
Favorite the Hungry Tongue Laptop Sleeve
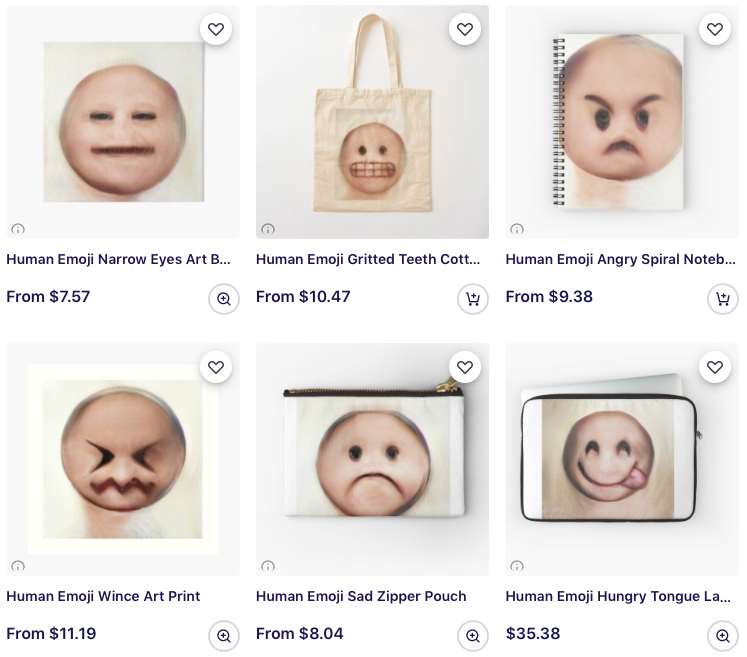click(715, 368)
